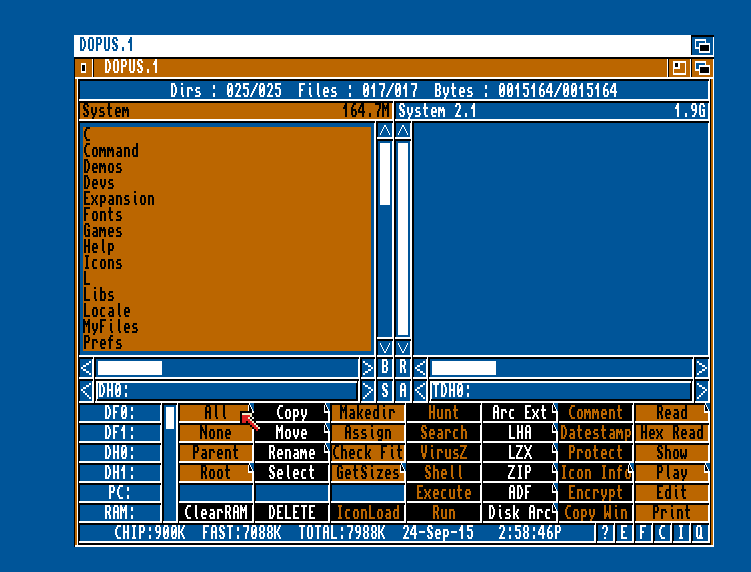Click the Check Fit button
The width and height of the screenshot is (751, 572).
(x=368, y=453)
